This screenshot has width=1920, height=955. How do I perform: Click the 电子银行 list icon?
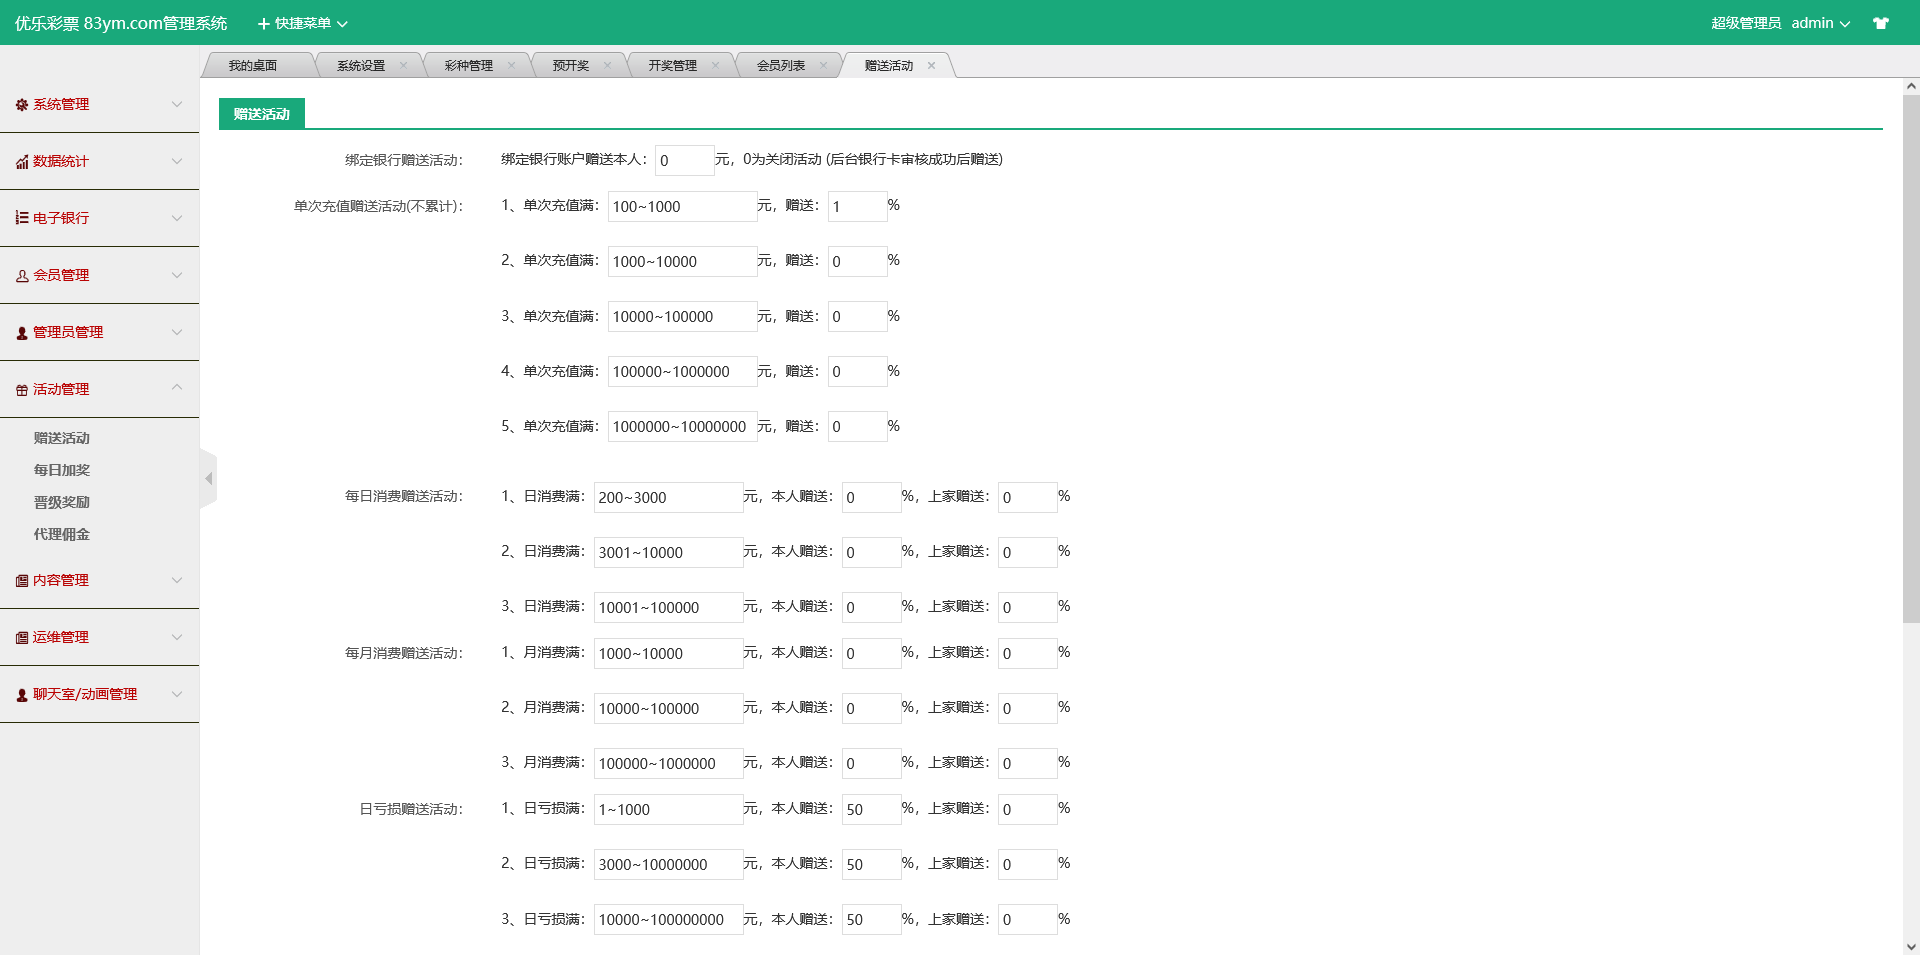[x=22, y=218]
